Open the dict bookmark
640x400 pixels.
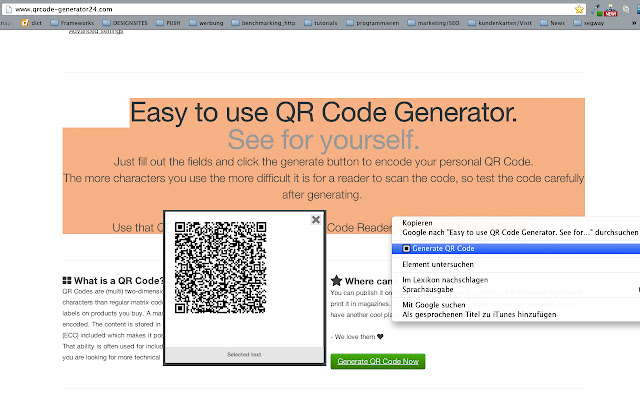pos(31,23)
